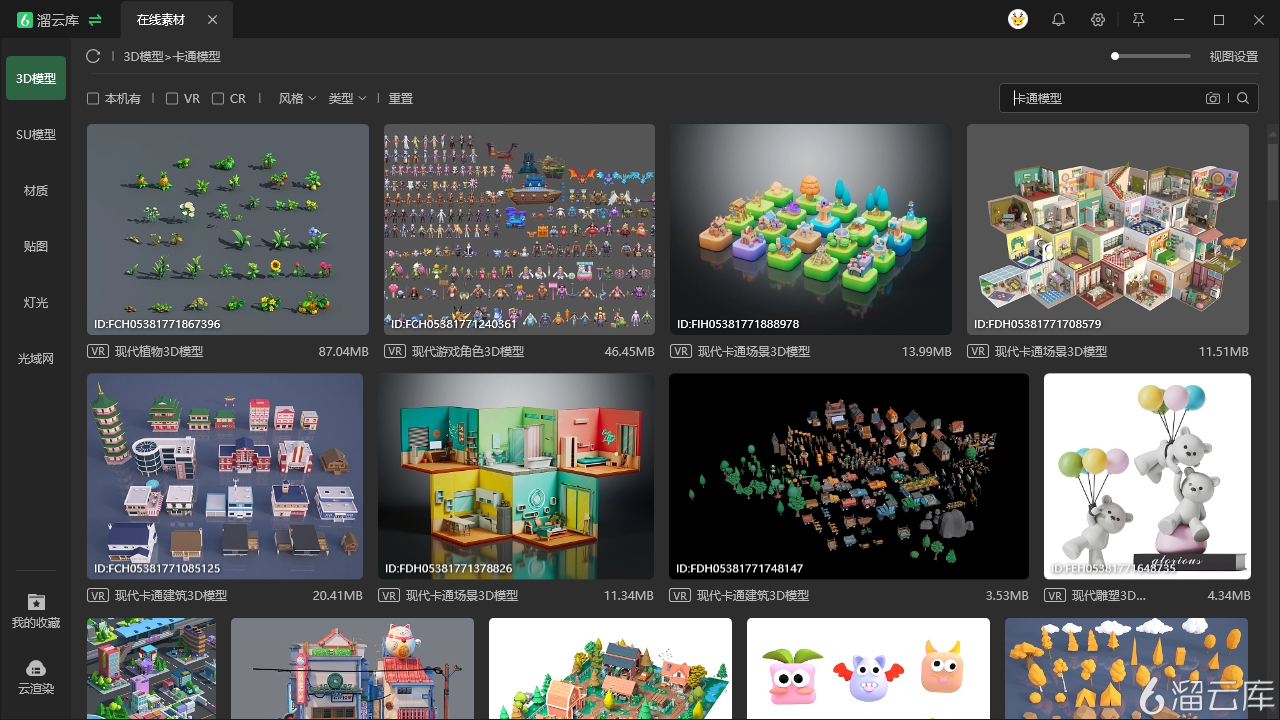Open the user avatar profile icon
The height and width of the screenshot is (720, 1280).
tap(1018, 19)
